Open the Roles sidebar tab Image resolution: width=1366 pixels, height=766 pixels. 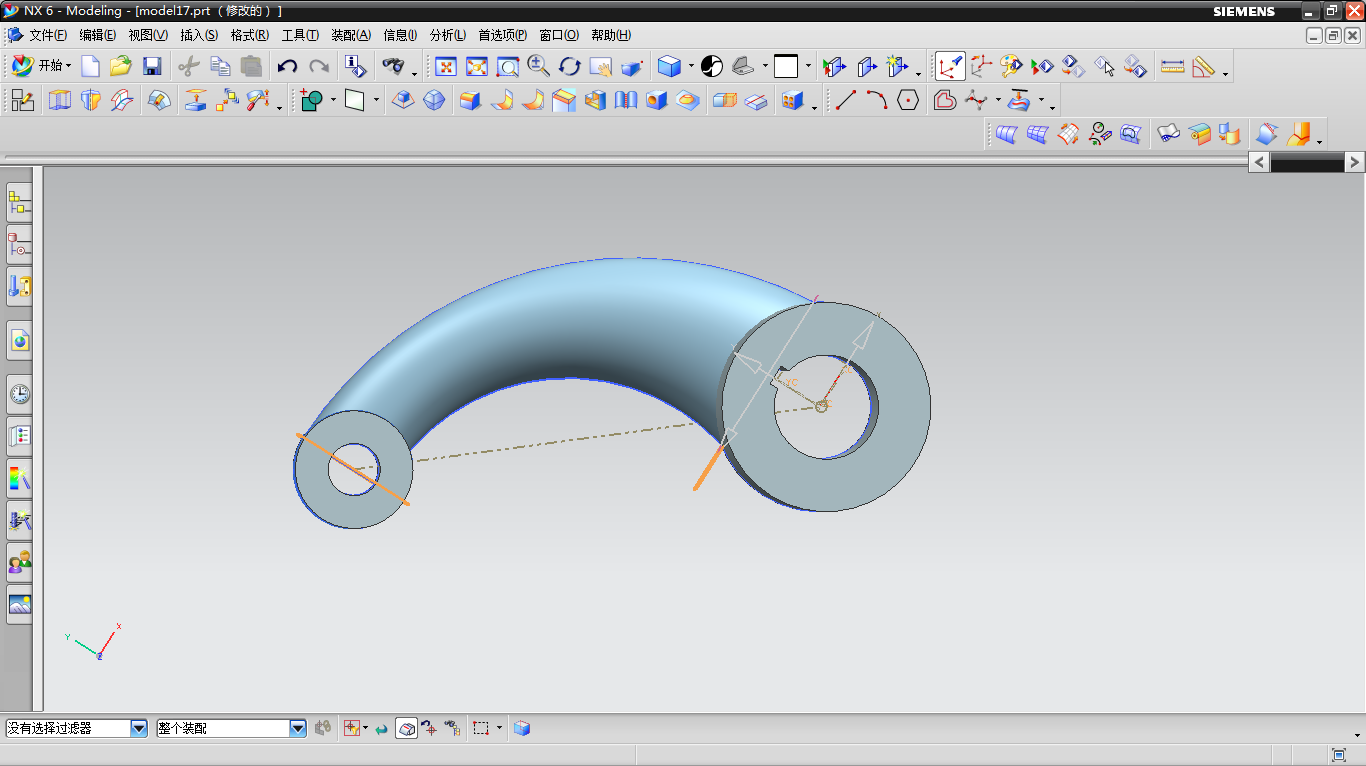pos(20,563)
